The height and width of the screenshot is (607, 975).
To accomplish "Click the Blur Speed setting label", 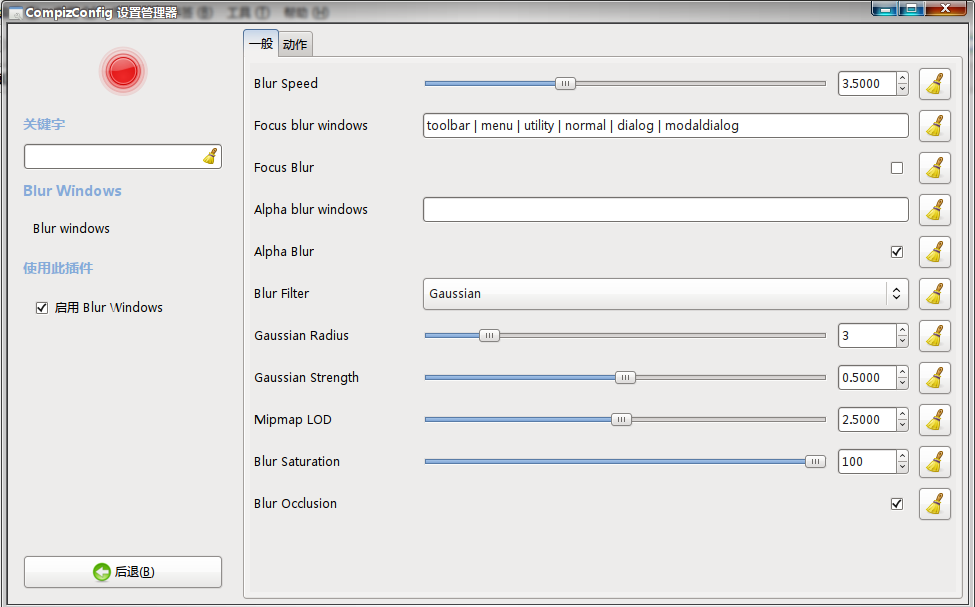I will point(285,83).
